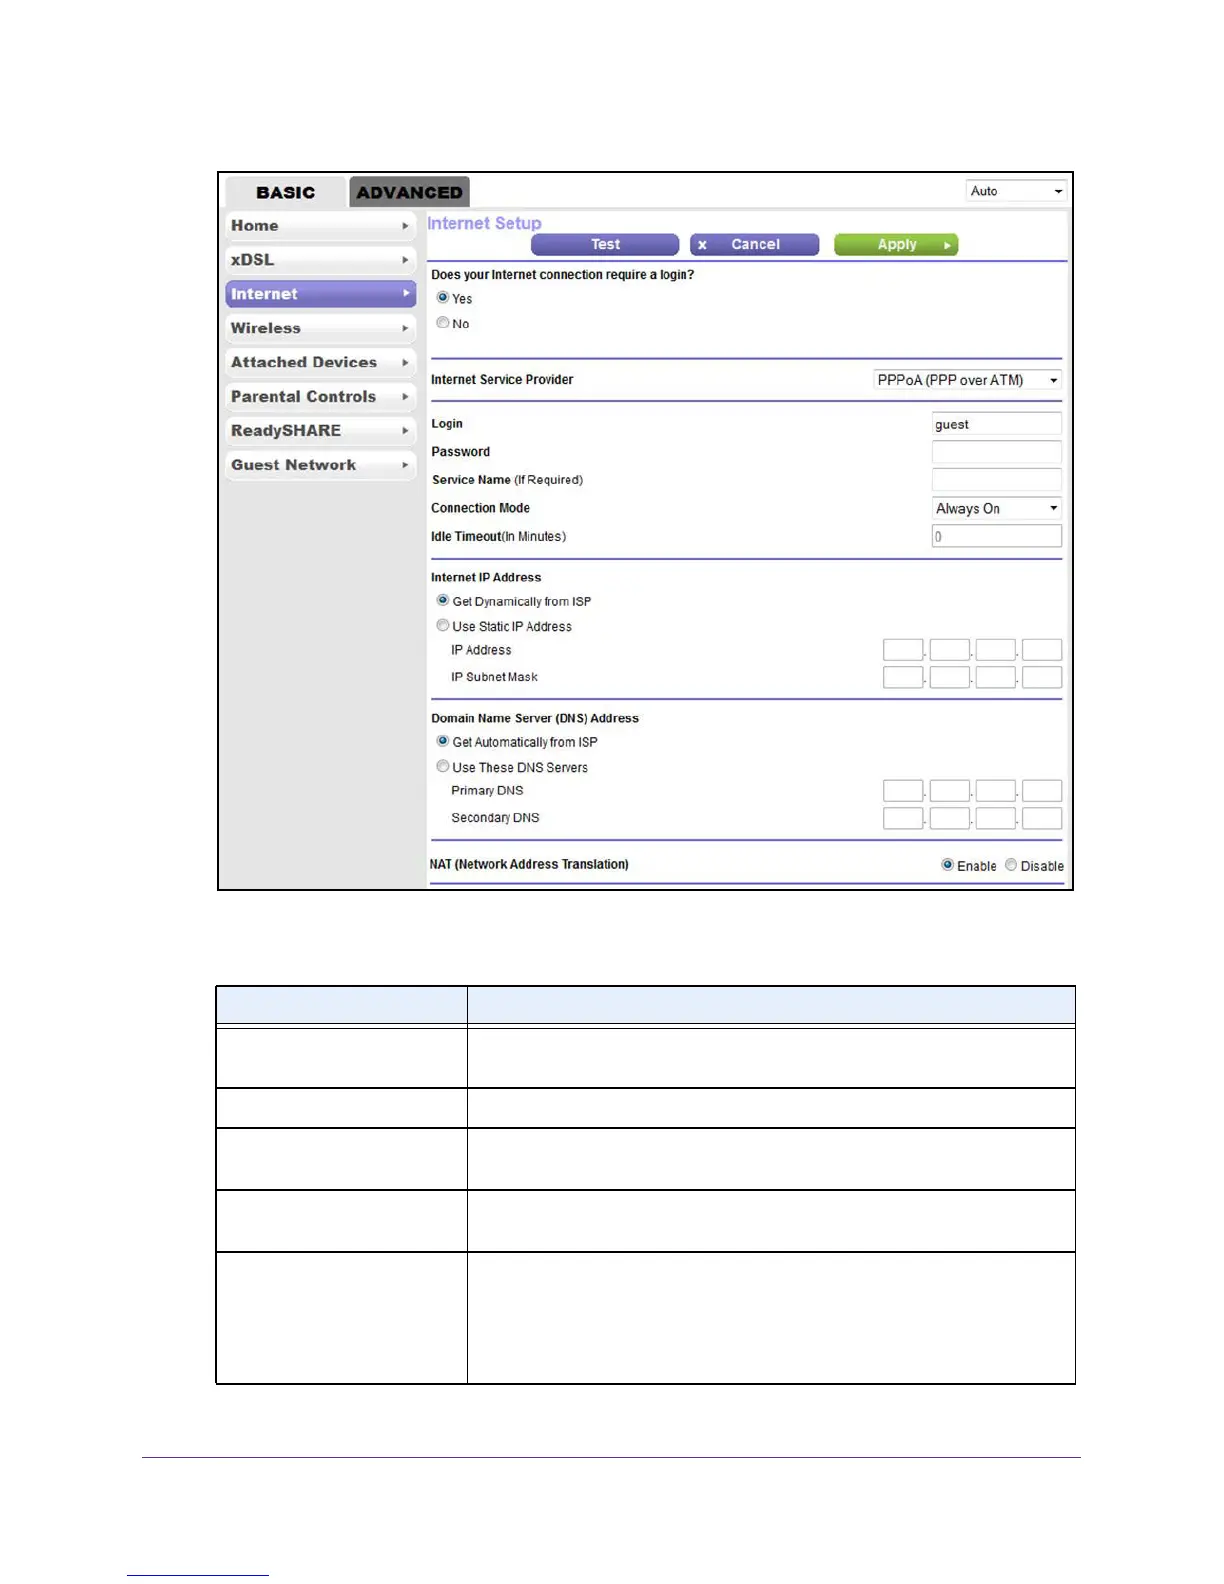Select Get Automatically from ISP for DNS
This screenshot has width=1224, height=1584.
[x=443, y=742]
